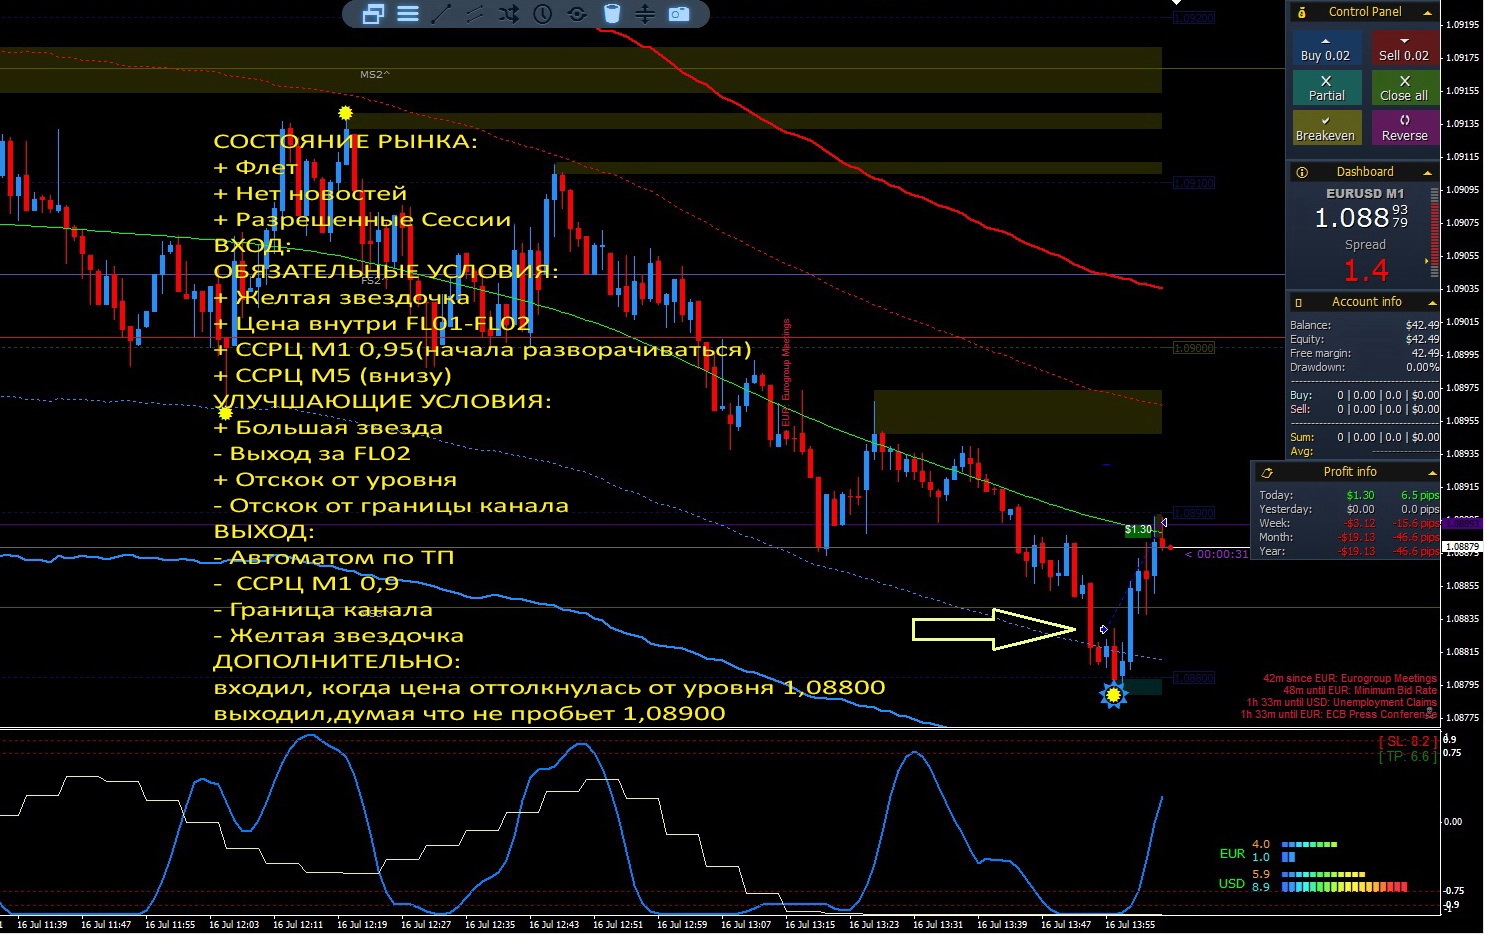Click the blue spiky star marker on chart
Viewport: 1485px width, 935px height.
1113,694
